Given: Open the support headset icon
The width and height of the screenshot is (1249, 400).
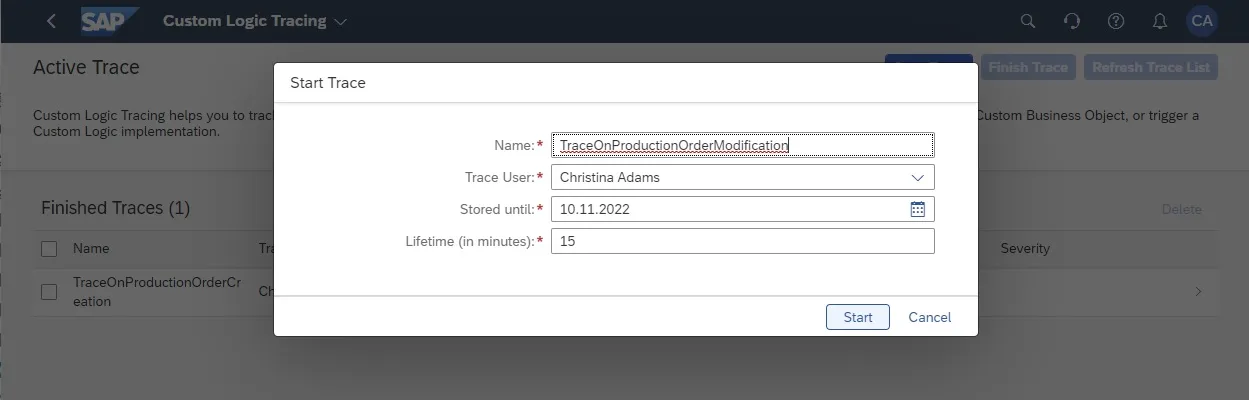Looking at the screenshot, I should (1071, 21).
